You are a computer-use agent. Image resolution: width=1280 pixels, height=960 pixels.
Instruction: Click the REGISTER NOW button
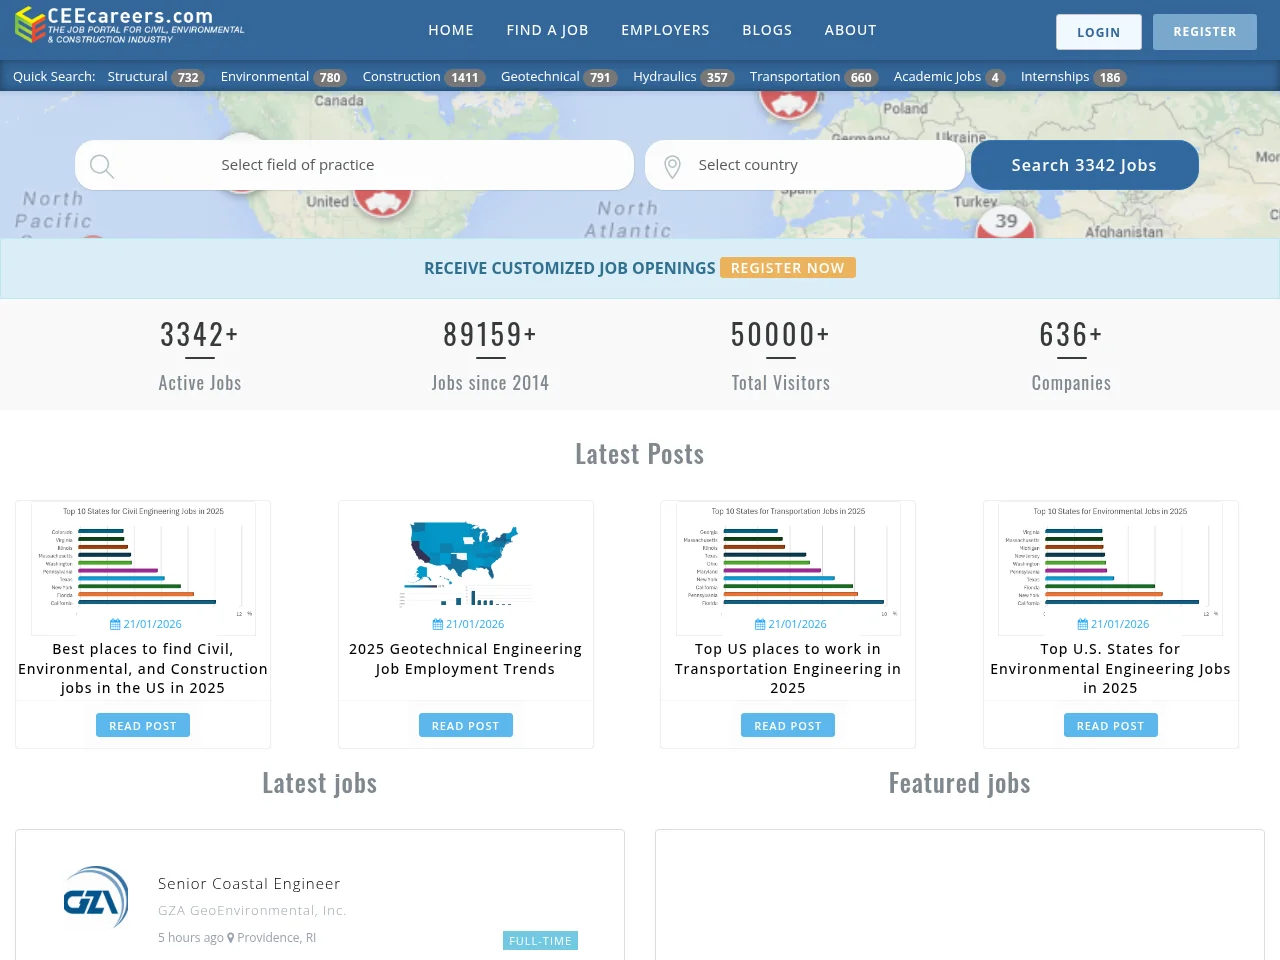click(x=788, y=268)
